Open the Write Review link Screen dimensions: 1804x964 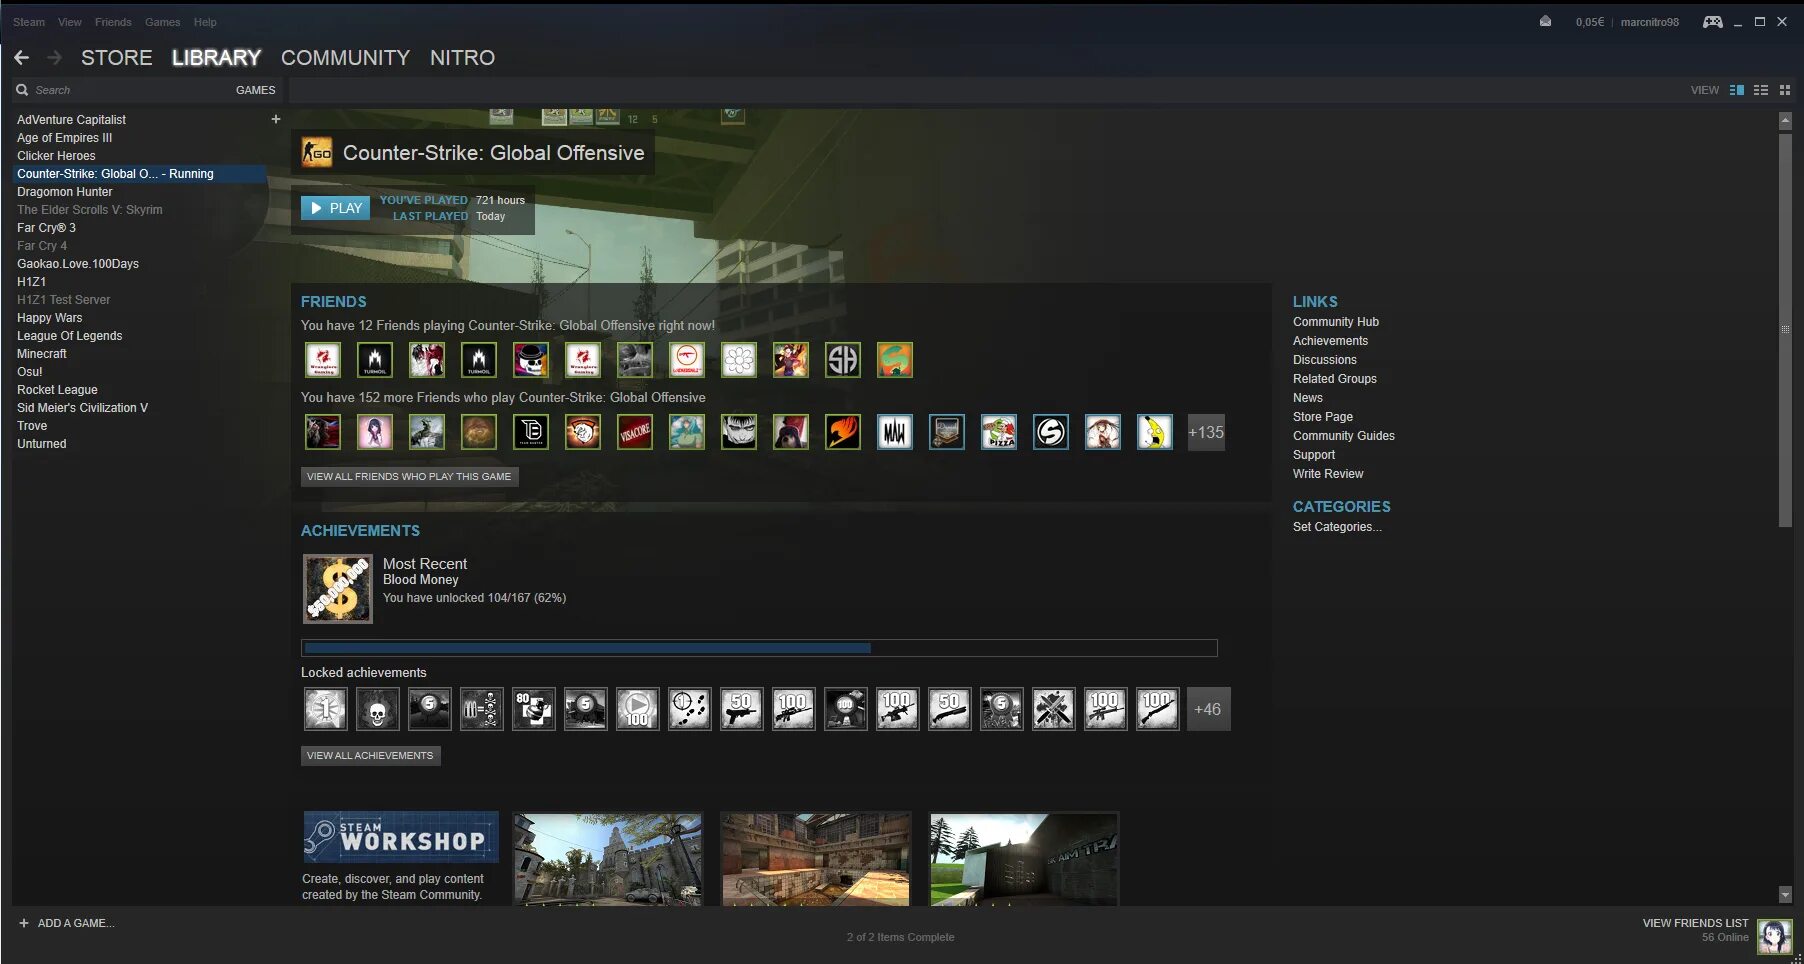pos(1328,474)
